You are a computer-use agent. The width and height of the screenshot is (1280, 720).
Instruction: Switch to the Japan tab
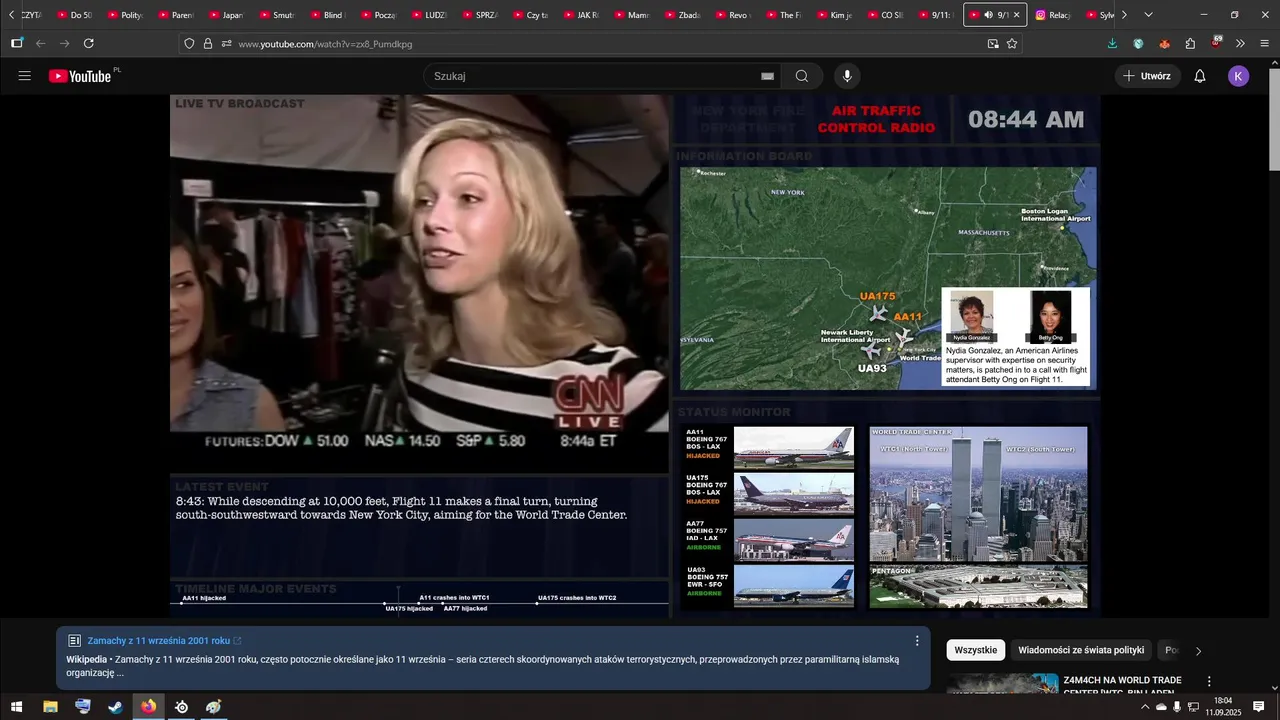[x=228, y=15]
